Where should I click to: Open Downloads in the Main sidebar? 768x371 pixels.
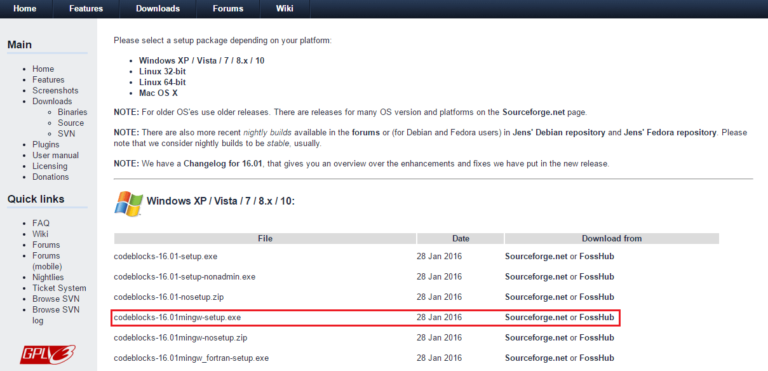(52, 101)
